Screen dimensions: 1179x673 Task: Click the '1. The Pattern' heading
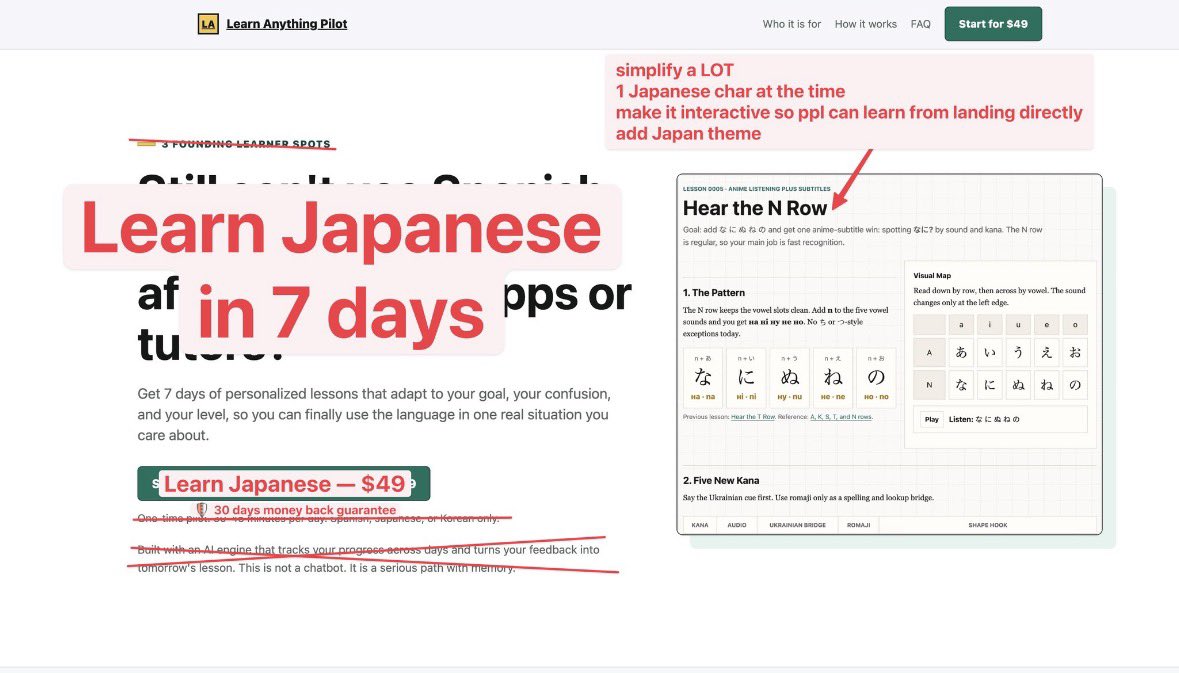click(714, 293)
